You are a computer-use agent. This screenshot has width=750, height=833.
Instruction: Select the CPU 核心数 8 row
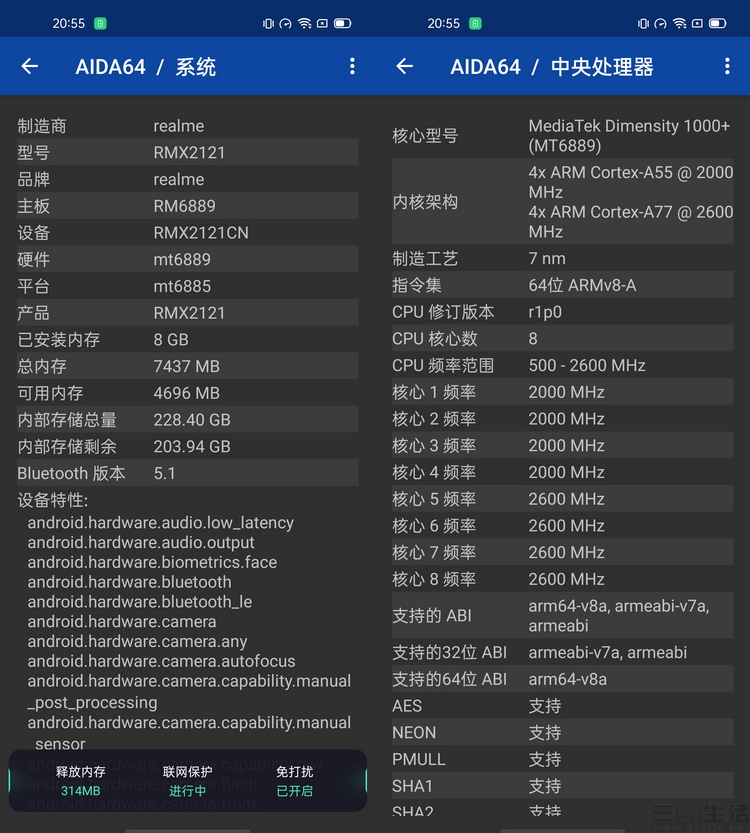click(x=562, y=338)
